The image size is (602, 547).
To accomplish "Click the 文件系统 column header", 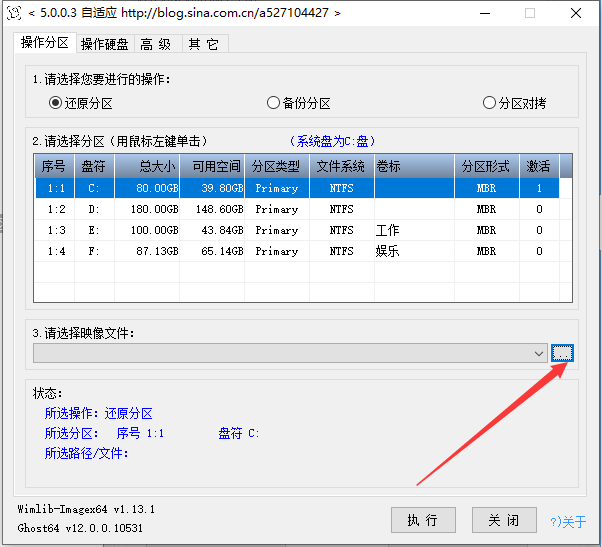I will coord(341,166).
